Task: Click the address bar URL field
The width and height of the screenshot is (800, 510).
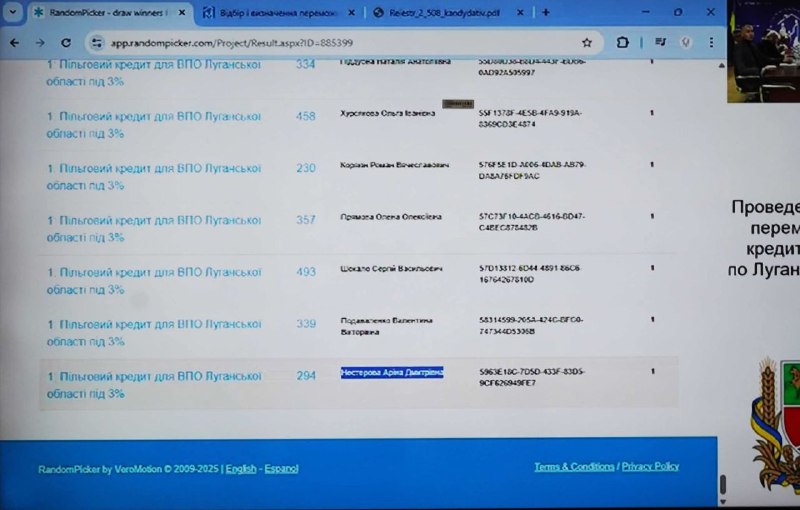Action: [x=330, y=43]
